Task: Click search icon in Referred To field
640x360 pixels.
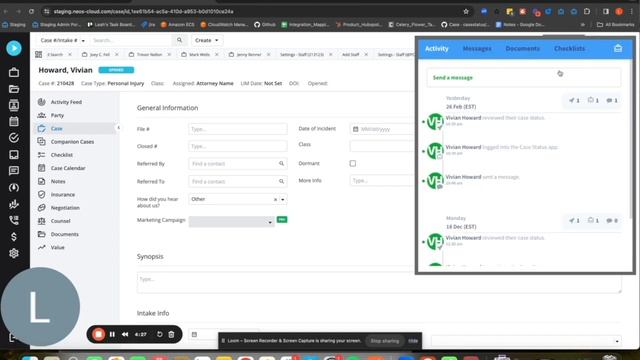Action: coord(281,181)
